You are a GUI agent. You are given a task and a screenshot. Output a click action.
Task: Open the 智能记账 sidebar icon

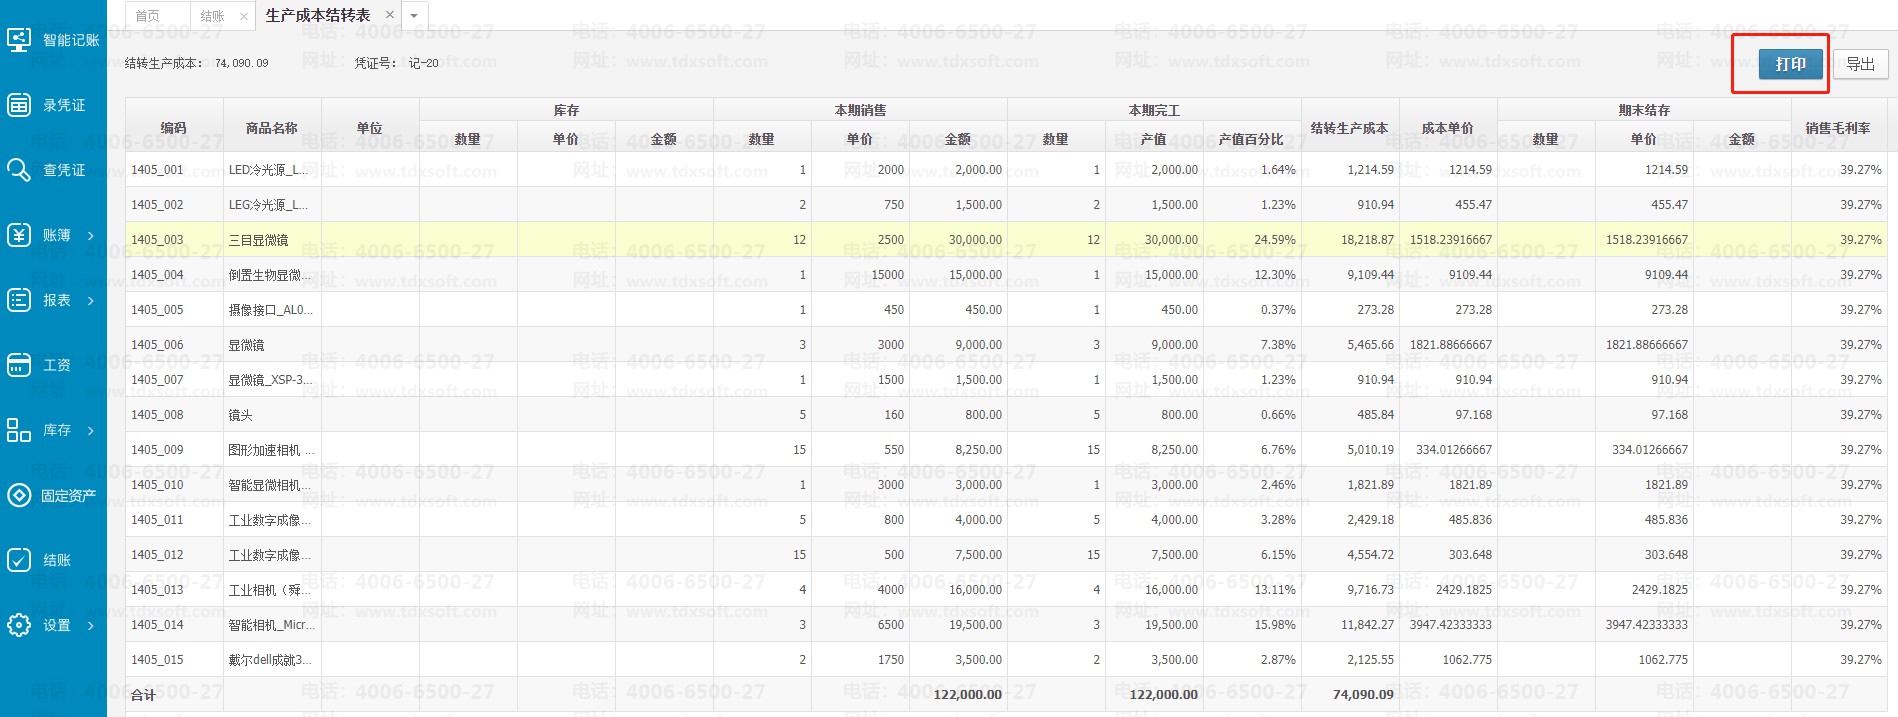pos(19,40)
